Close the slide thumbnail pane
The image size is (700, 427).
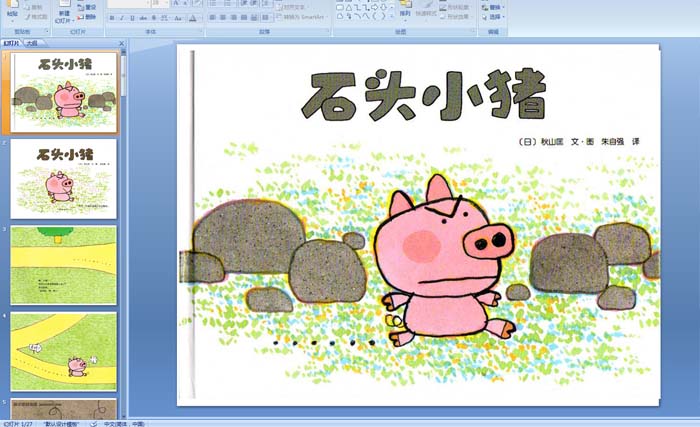pos(121,43)
